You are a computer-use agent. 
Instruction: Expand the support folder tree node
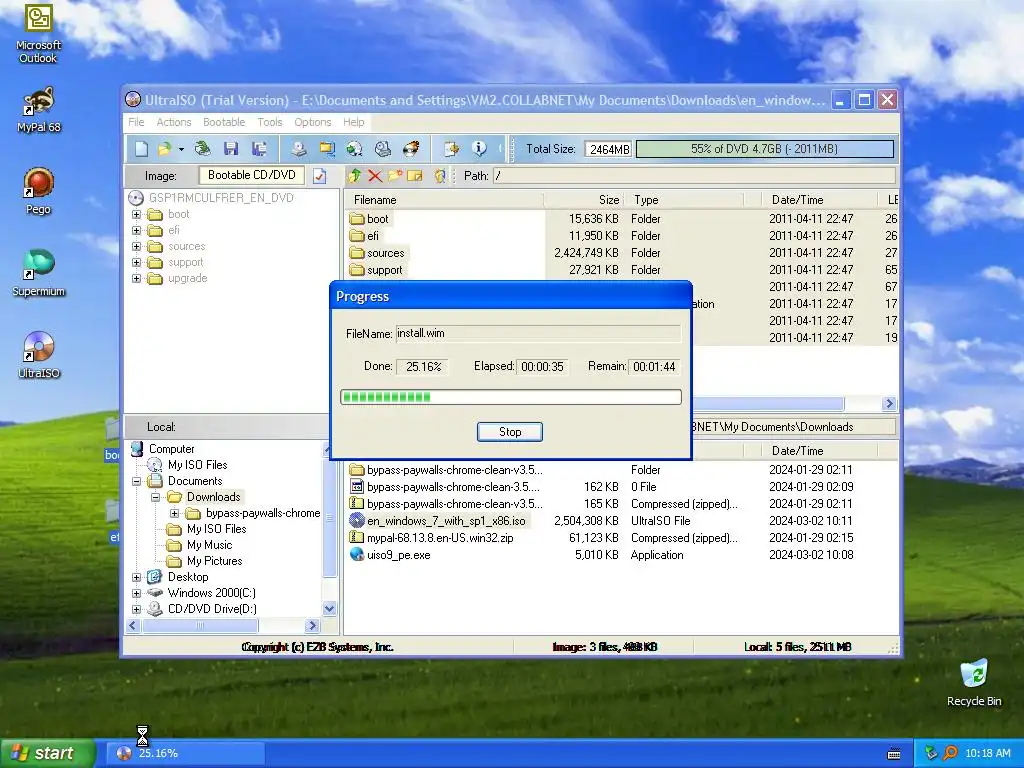point(136,263)
